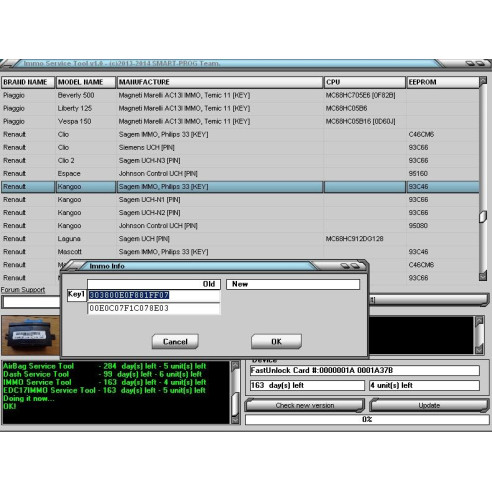This screenshot has height=492, width=492.
Task: Select Renault Clio Siemens UCH [PIN] row
Action: (x=240, y=147)
